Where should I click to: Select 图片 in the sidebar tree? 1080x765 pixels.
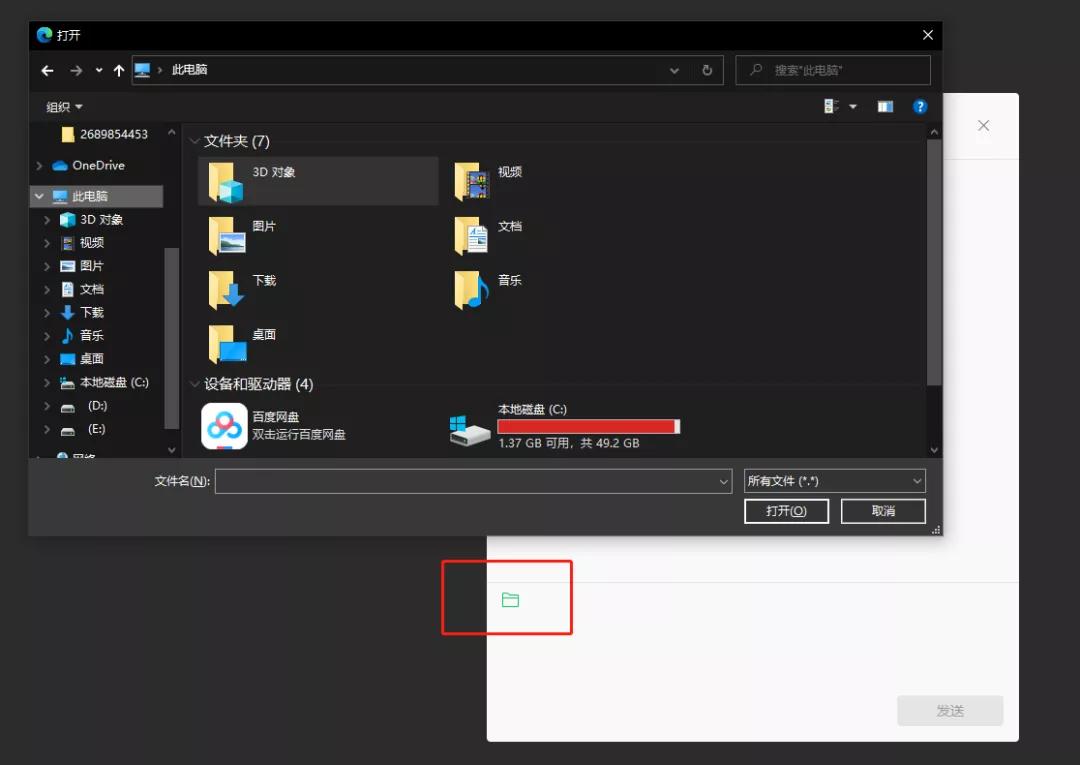(x=82, y=266)
